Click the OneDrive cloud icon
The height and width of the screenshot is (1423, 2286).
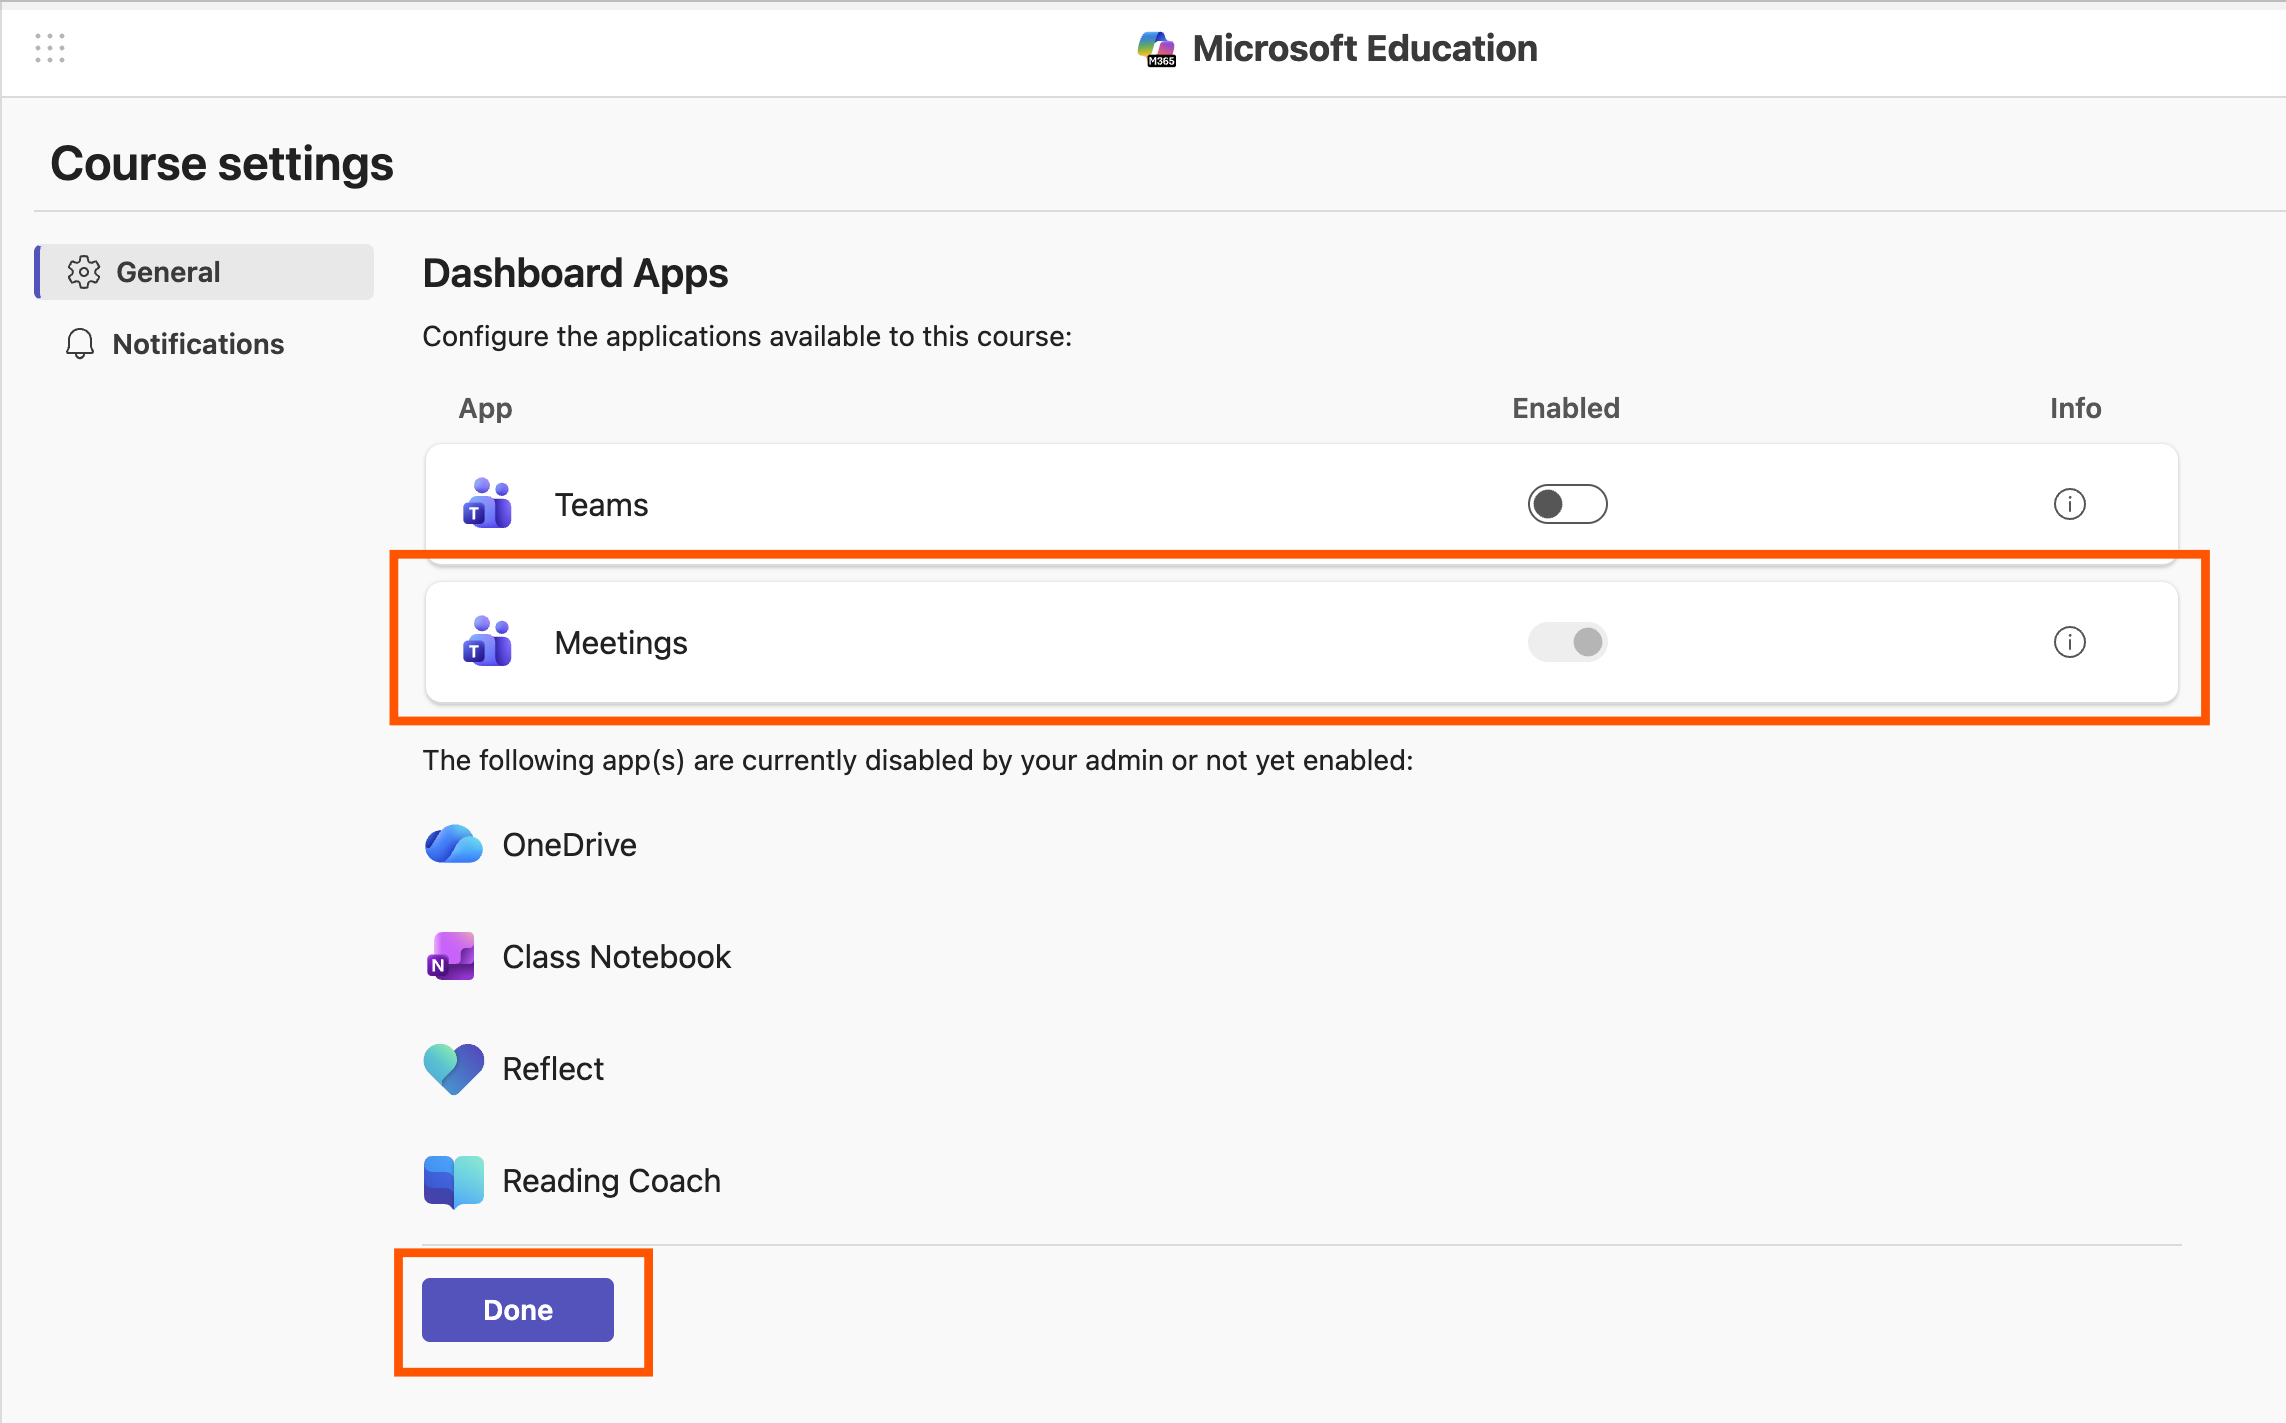tap(454, 845)
